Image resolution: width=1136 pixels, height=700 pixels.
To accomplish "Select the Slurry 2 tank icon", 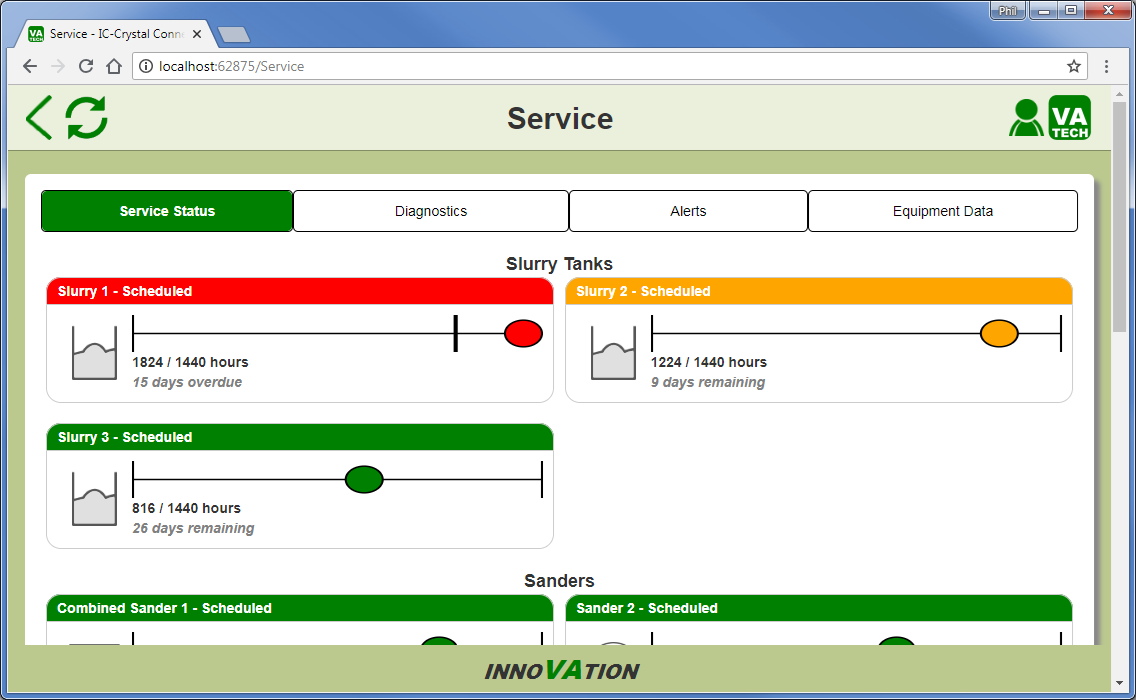I will coord(613,353).
